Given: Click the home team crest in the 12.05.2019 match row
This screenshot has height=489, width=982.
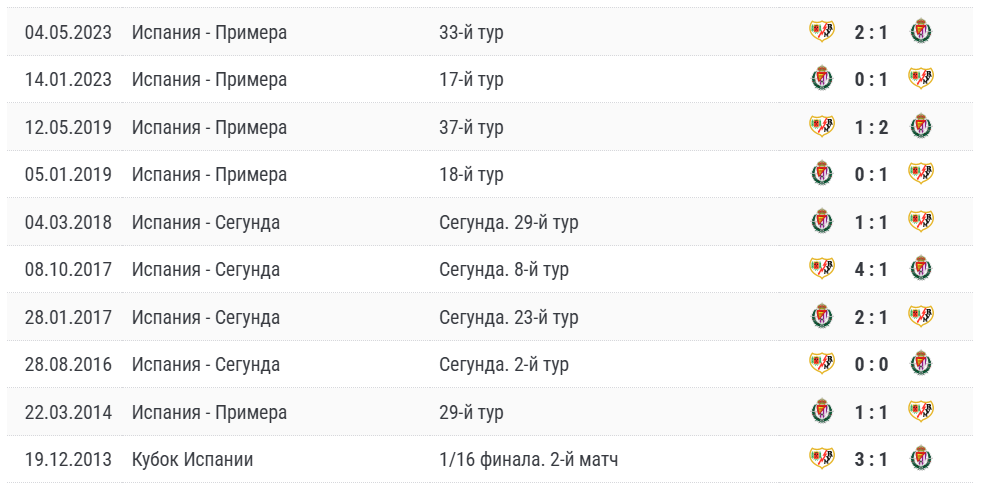Looking at the screenshot, I should coord(821,127).
